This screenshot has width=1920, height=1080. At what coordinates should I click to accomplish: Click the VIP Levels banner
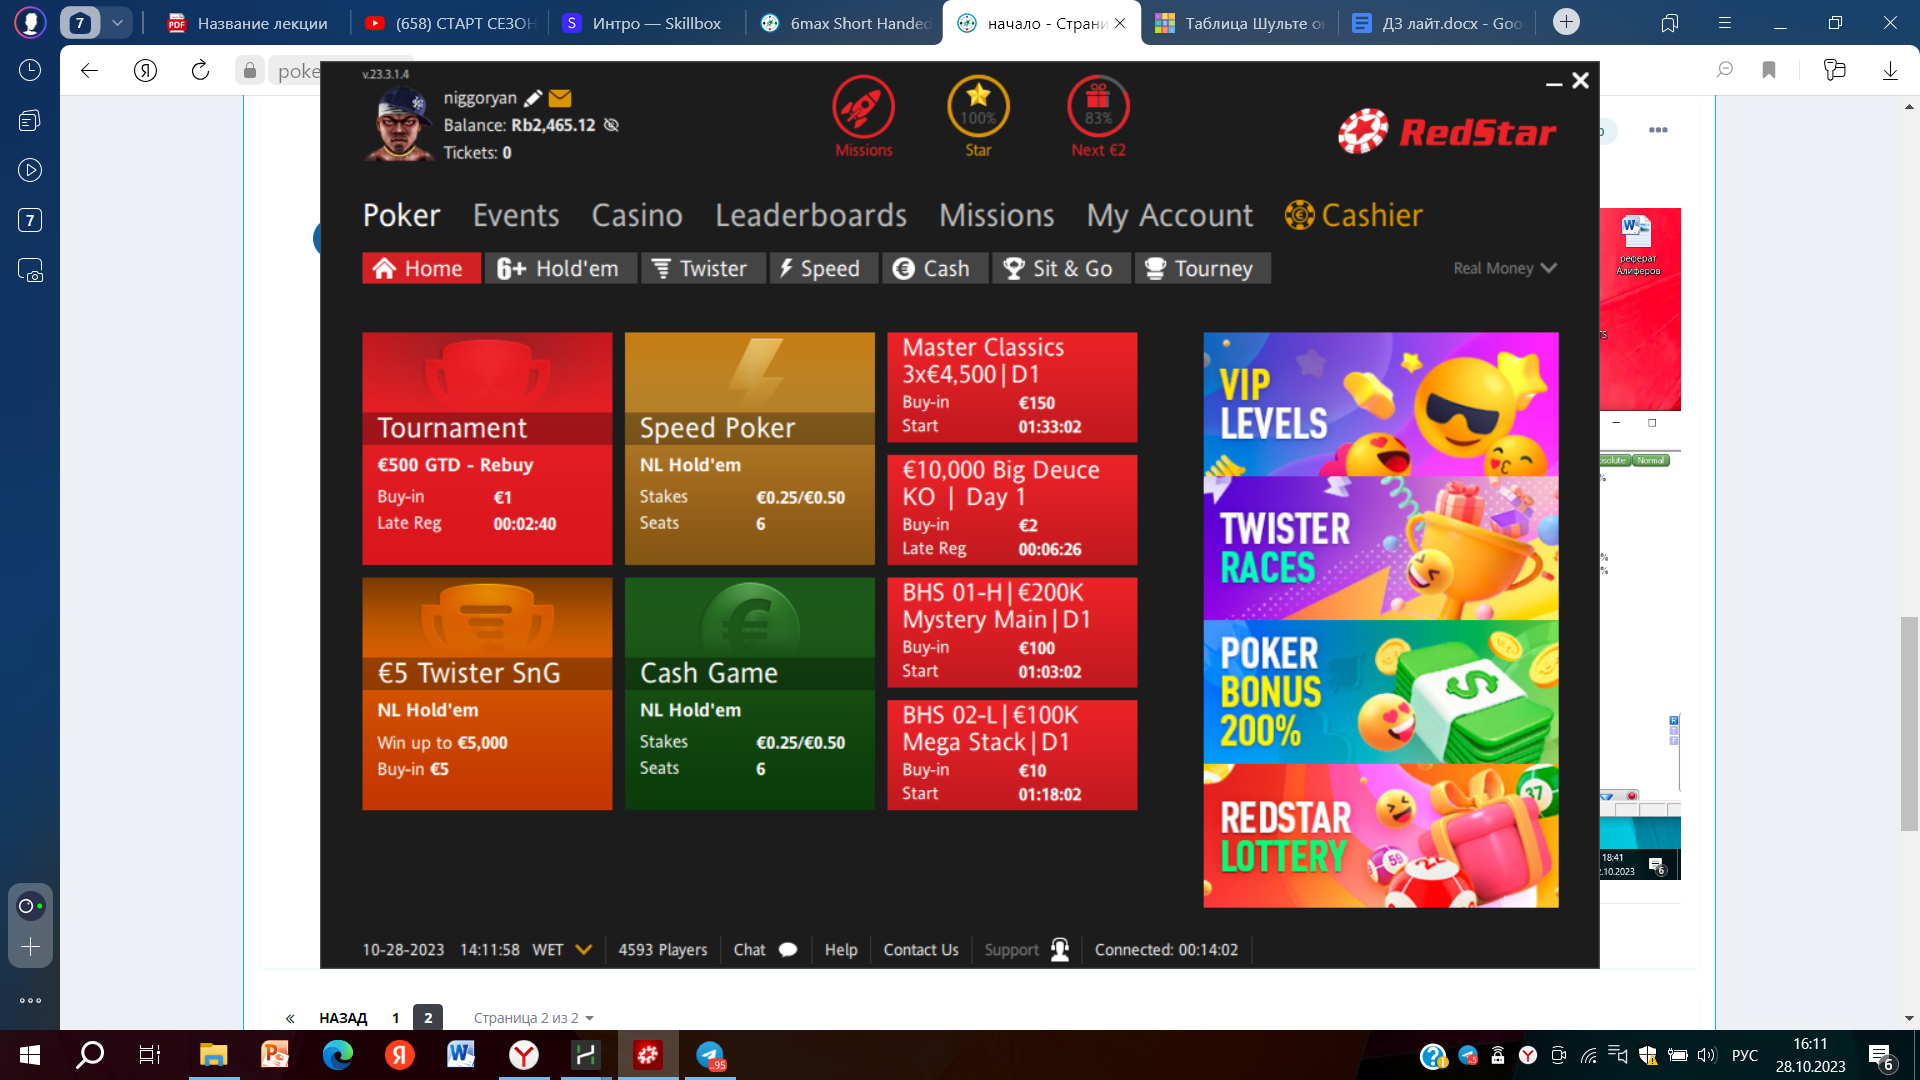click(1380, 404)
